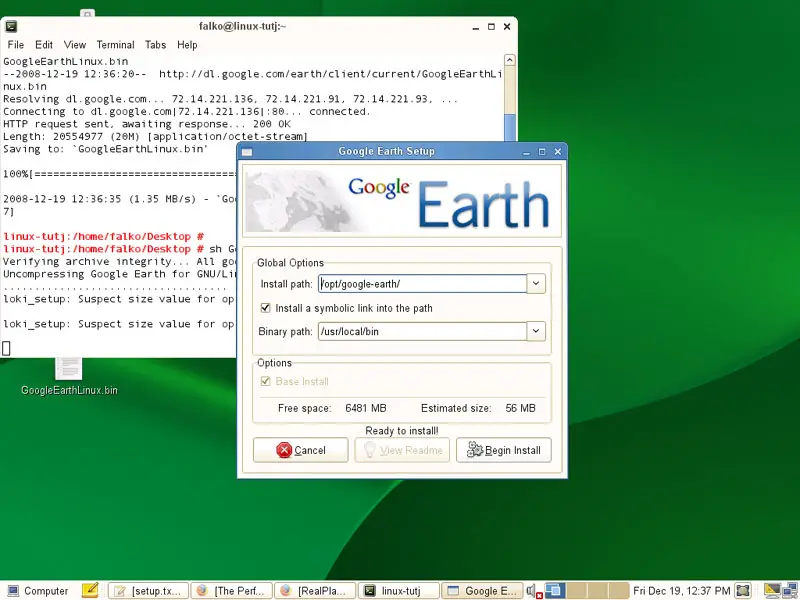This screenshot has width=800, height=600.
Task: Click the terminal vertical scrollbar thumb
Action: [x=509, y=127]
